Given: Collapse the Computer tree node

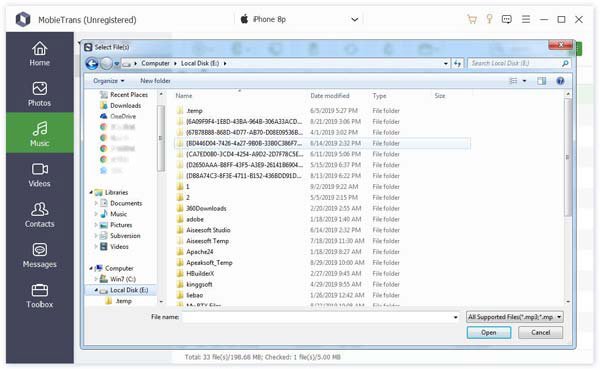Looking at the screenshot, I should (x=91, y=269).
